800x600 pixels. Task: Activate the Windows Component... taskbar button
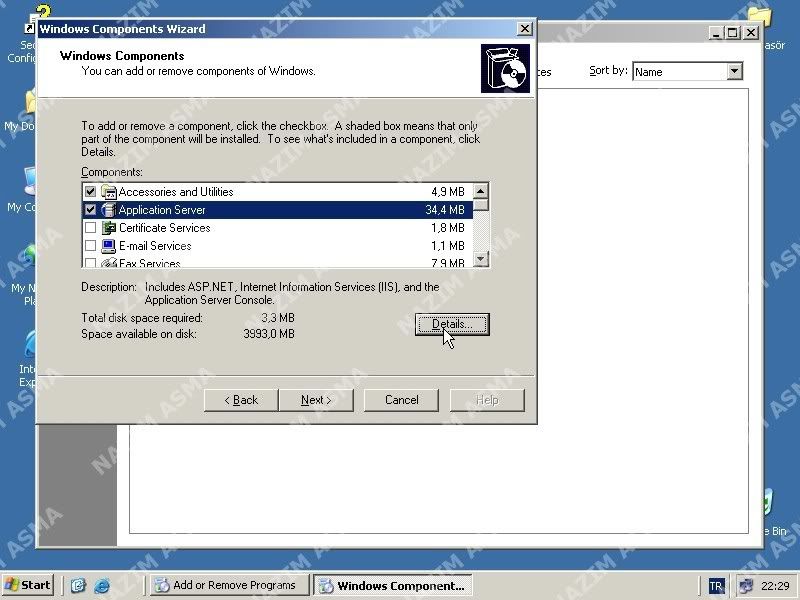[x=393, y=585]
